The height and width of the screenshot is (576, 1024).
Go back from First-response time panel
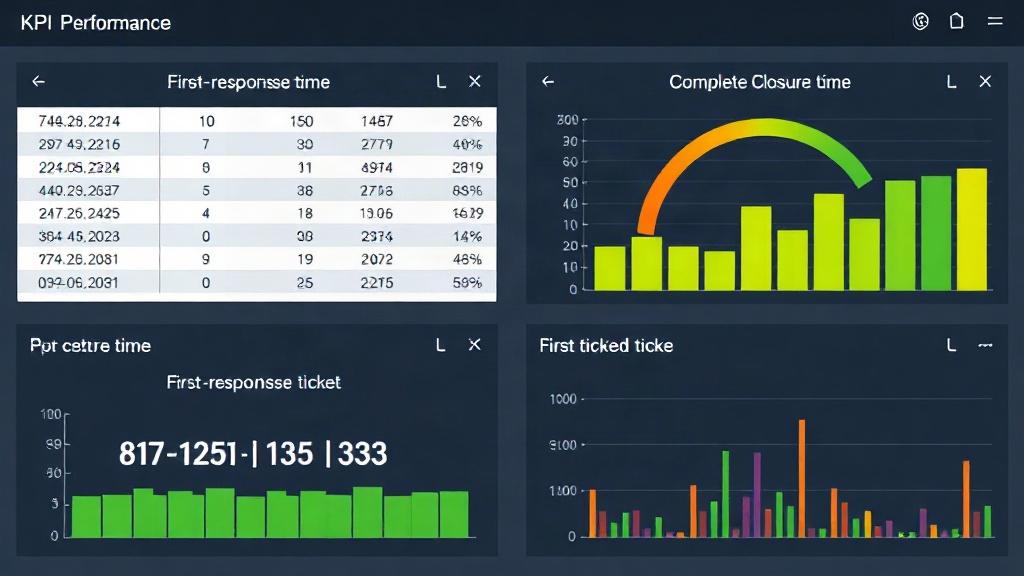click(39, 82)
